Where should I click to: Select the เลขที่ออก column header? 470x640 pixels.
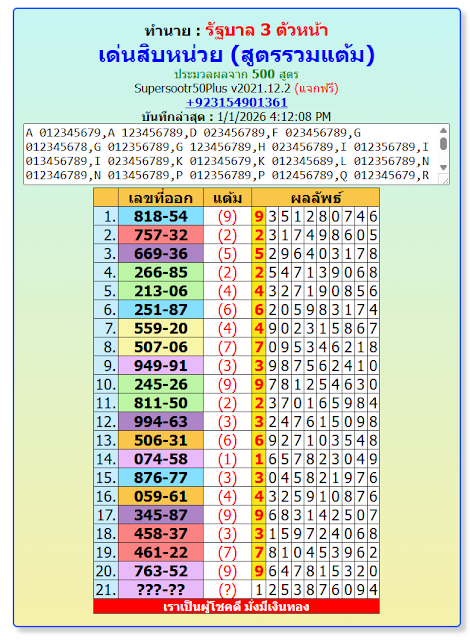161,198
